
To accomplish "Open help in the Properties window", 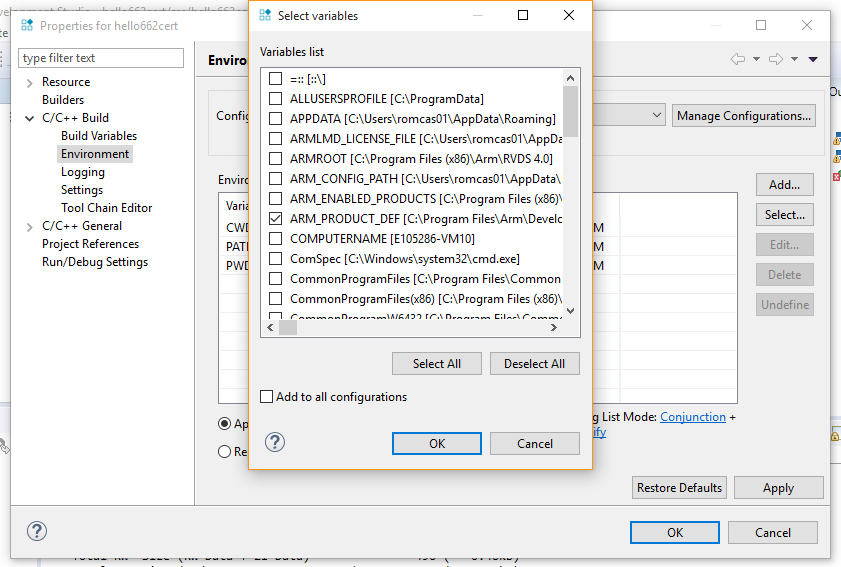I will point(37,531).
